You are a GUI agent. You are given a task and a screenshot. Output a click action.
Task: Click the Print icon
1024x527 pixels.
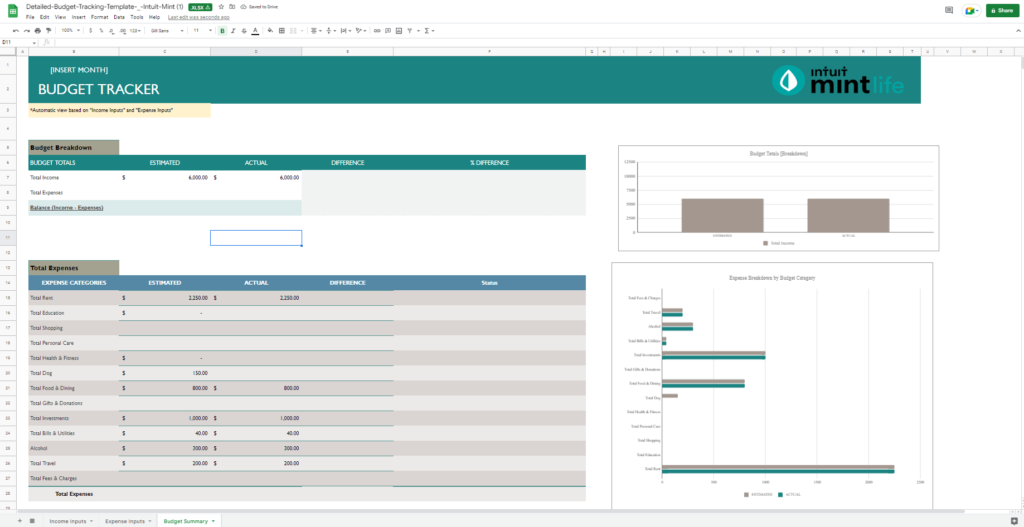click(37, 31)
